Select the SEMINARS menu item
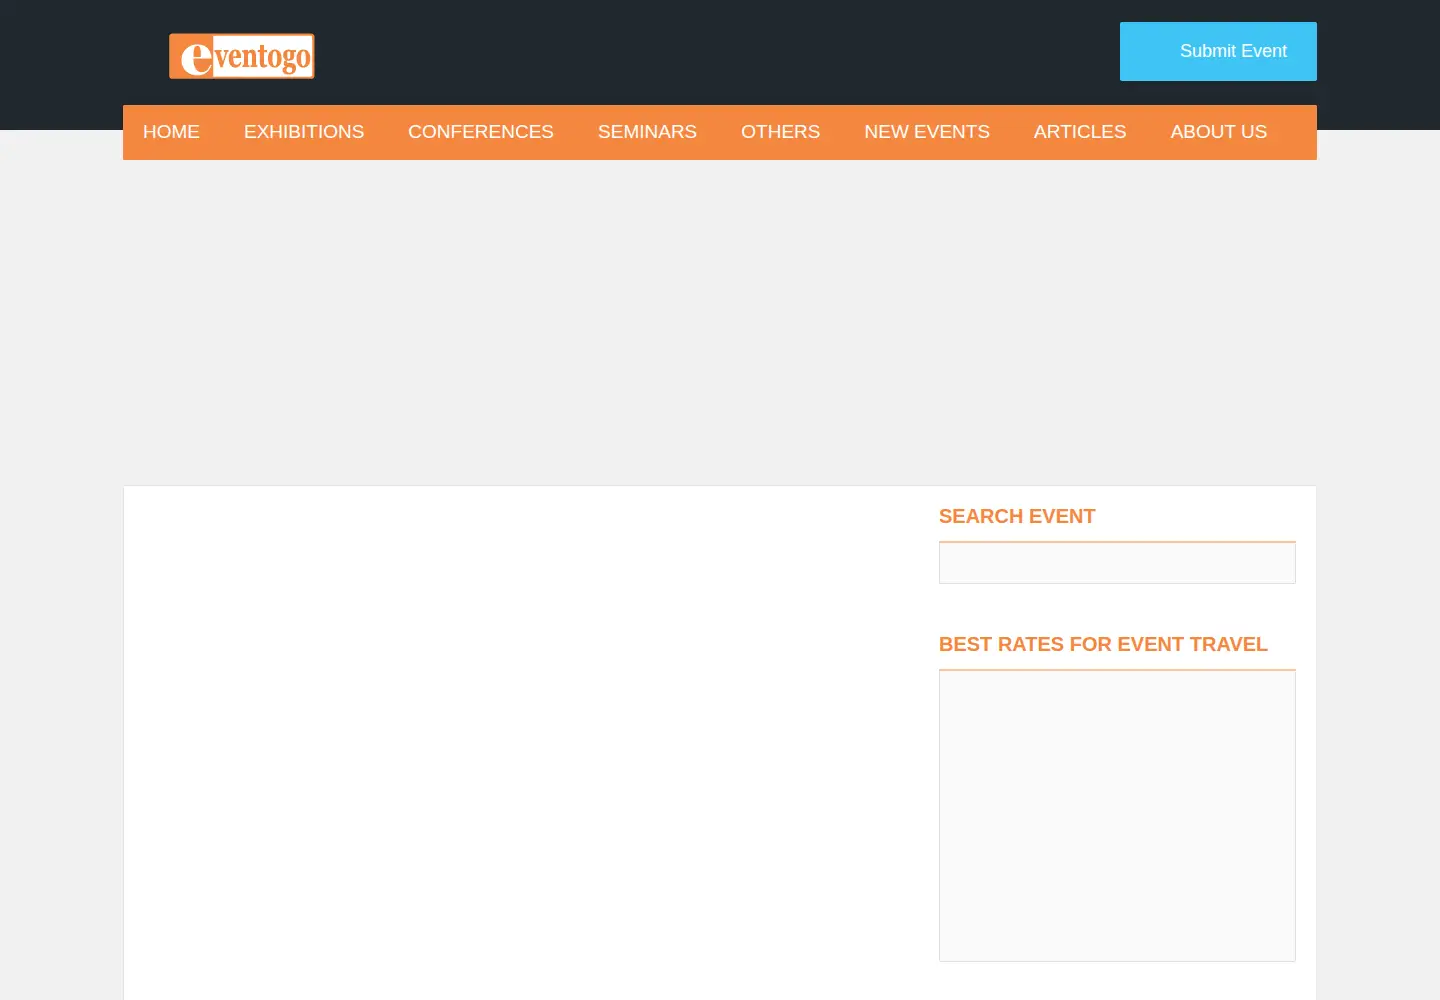Image resolution: width=1440 pixels, height=1000 pixels. [647, 132]
